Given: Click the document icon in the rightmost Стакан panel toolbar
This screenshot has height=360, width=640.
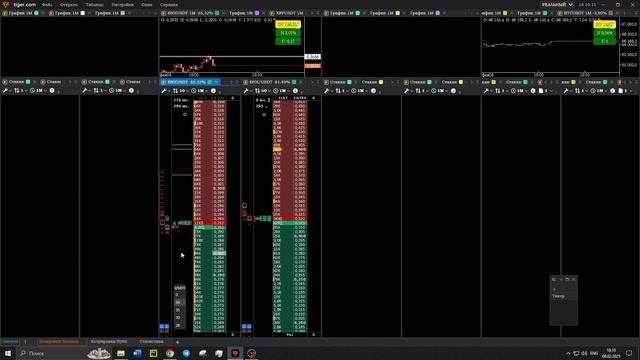Looking at the screenshot, I should [621, 91].
